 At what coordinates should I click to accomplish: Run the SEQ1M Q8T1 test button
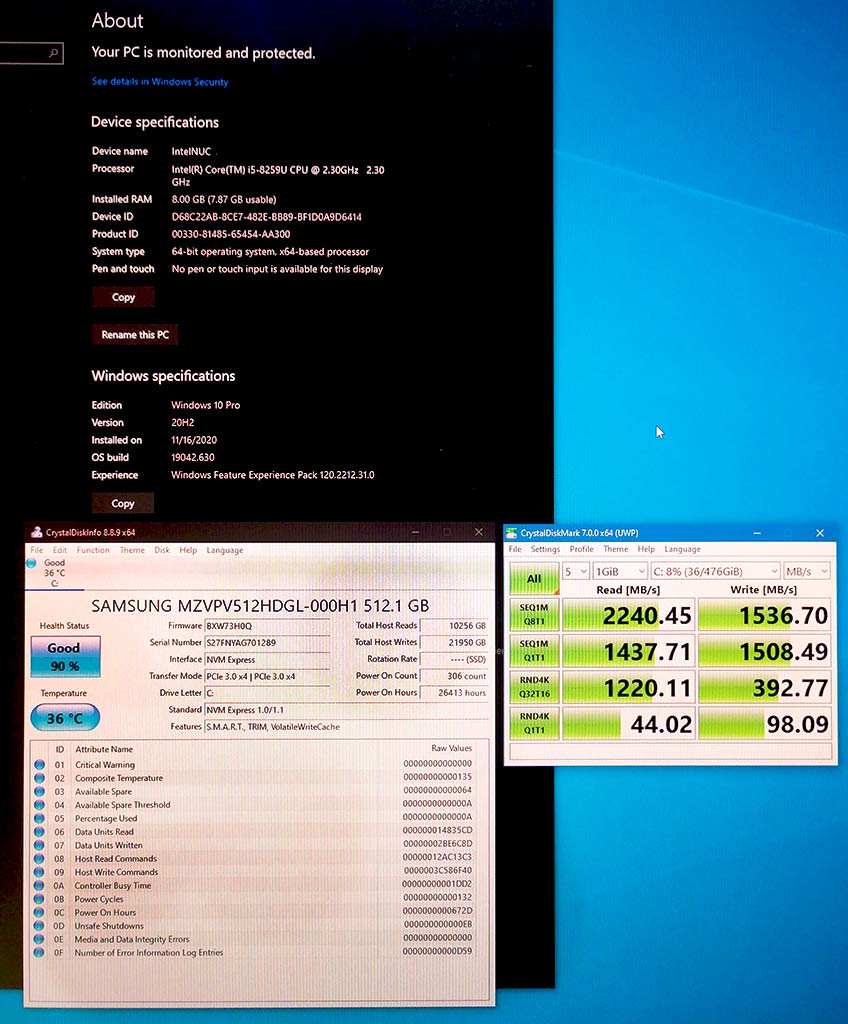coord(533,614)
